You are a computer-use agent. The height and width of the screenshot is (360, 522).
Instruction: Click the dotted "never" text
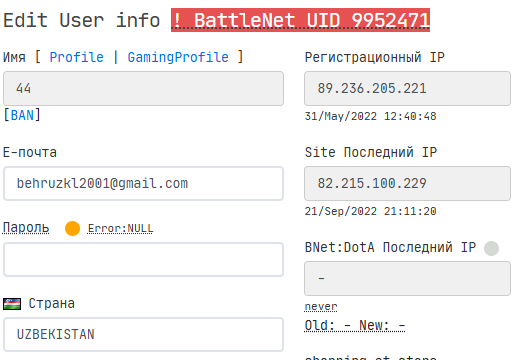[321, 306]
